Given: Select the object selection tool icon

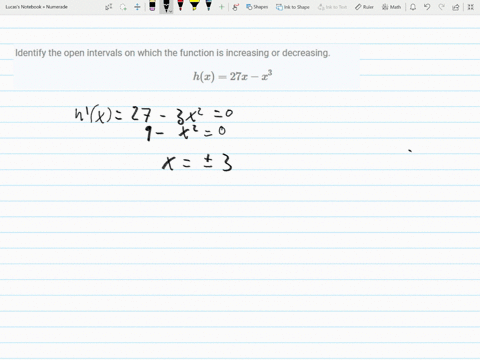Looking at the screenshot, I should pyautogui.click(x=109, y=7).
